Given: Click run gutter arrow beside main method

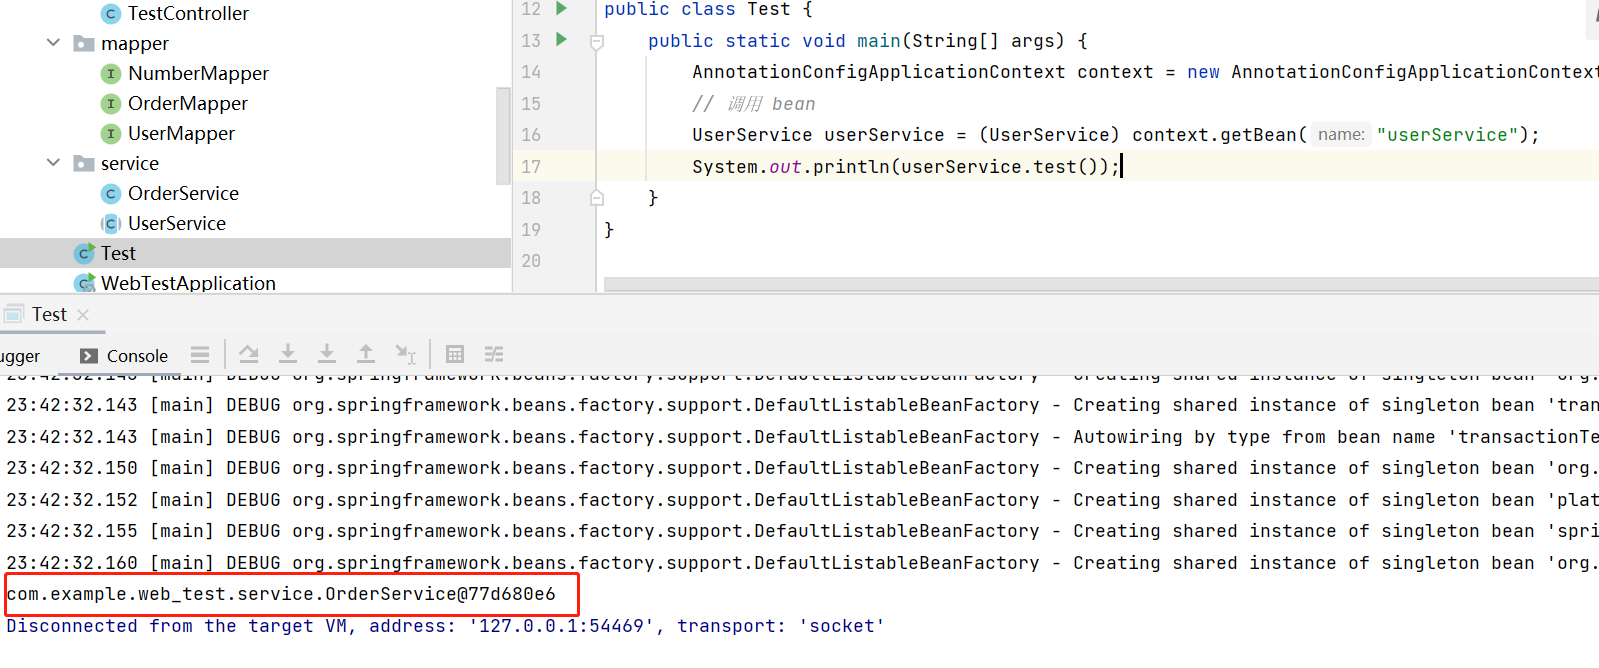Looking at the screenshot, I should [x=562, y=40].
